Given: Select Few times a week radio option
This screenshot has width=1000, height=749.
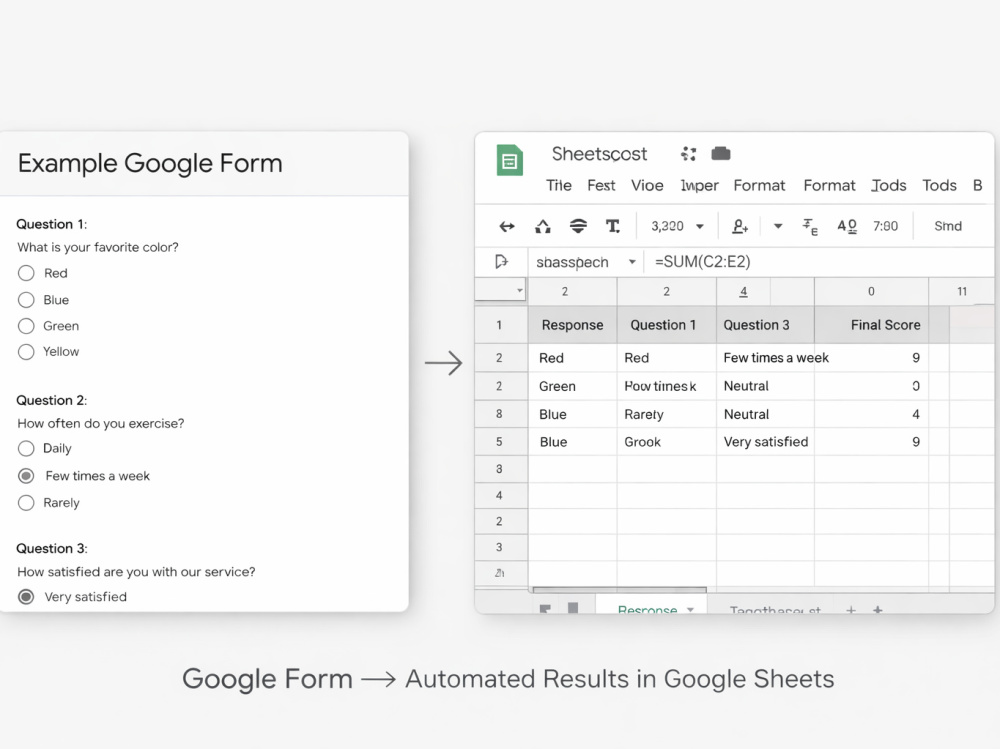Looking at the screenshot, I should click(x=26, y=476).
